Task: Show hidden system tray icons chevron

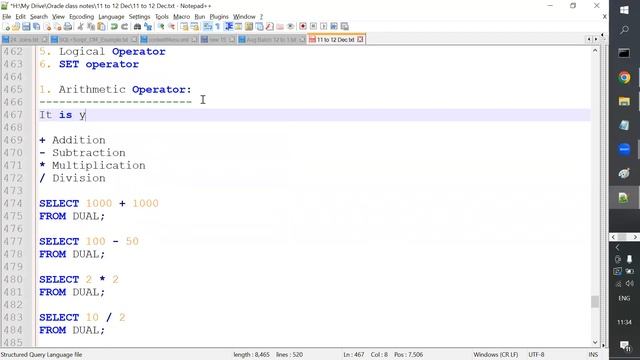Action: [618, 247]
